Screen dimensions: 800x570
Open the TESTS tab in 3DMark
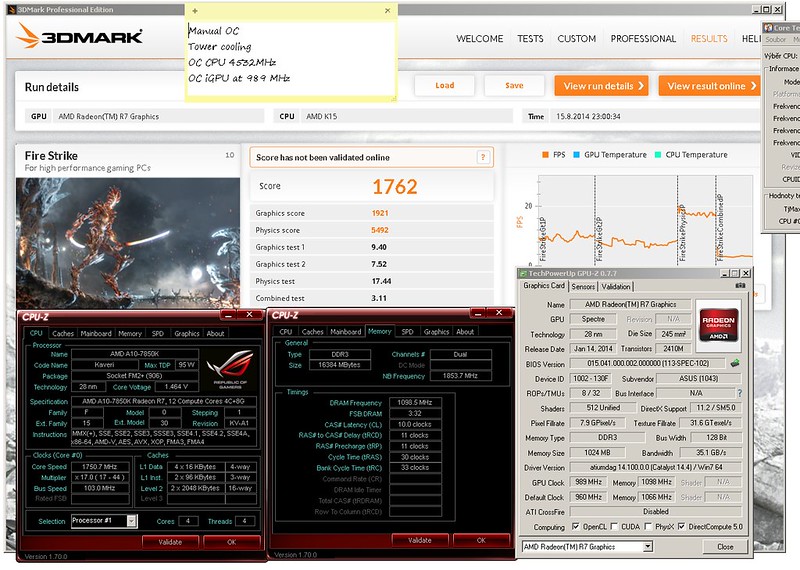[530, 39]
